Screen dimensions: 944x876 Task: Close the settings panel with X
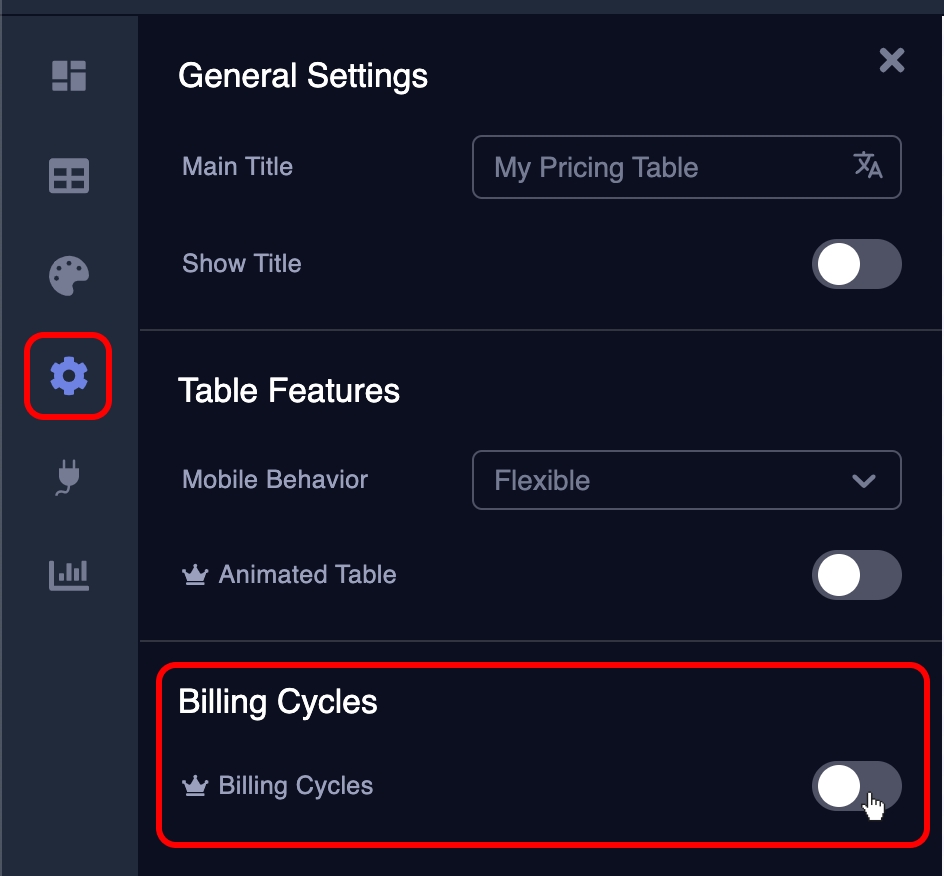pyautogui.click(x=891, y=61)
